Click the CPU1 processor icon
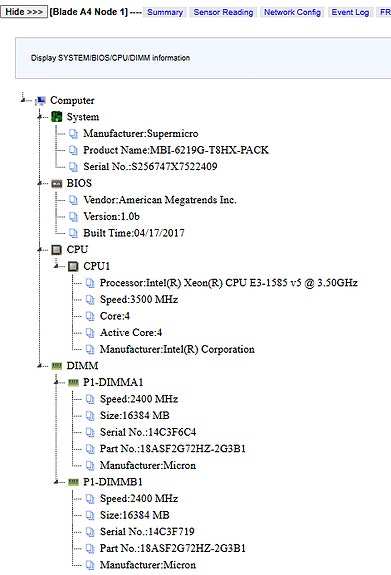 [73, 266]
